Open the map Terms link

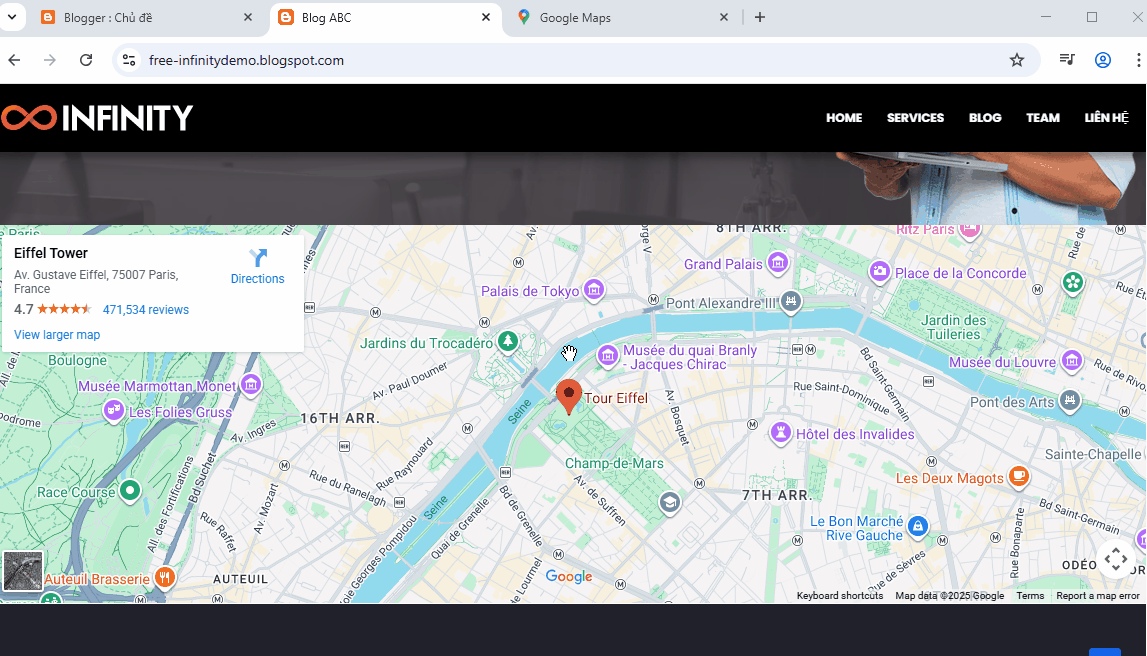point(1030,596)
